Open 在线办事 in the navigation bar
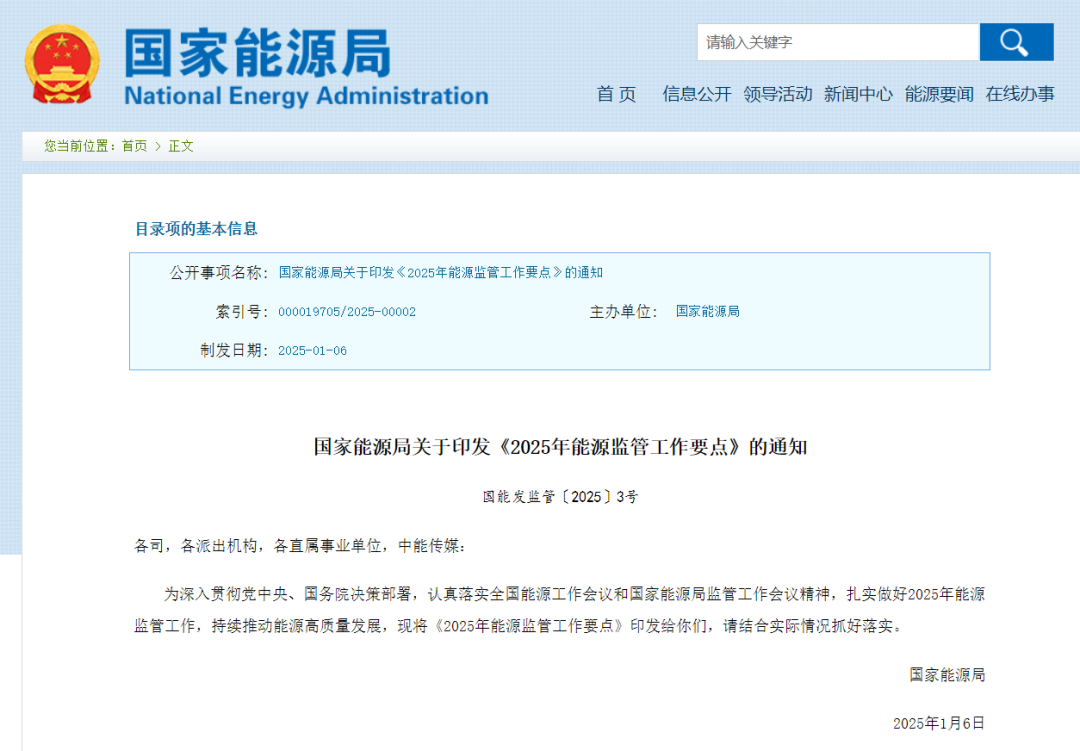This screenshot has height=751, width=1080. tap(1020, 94)
